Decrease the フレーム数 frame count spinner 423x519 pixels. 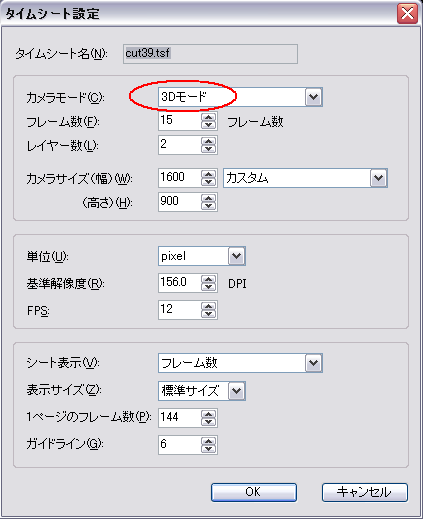(209, 125)
